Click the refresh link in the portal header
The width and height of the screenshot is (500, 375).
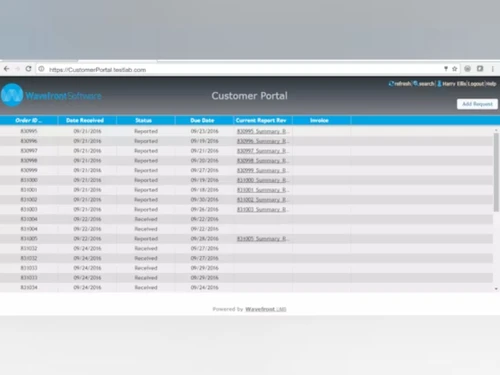tap(400, 84)
